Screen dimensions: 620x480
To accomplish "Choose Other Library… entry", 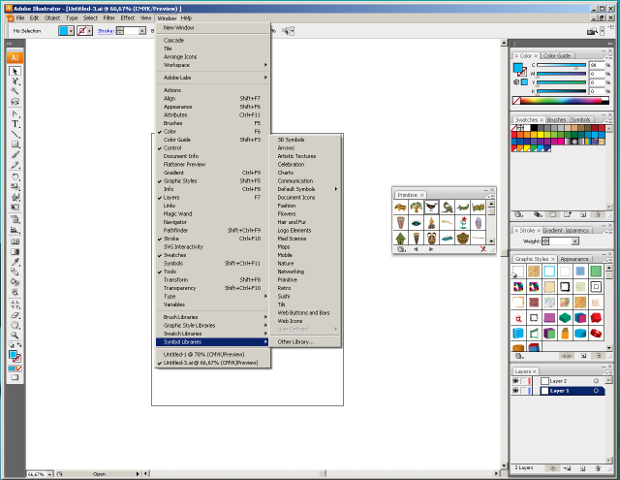I will [305, 342].
